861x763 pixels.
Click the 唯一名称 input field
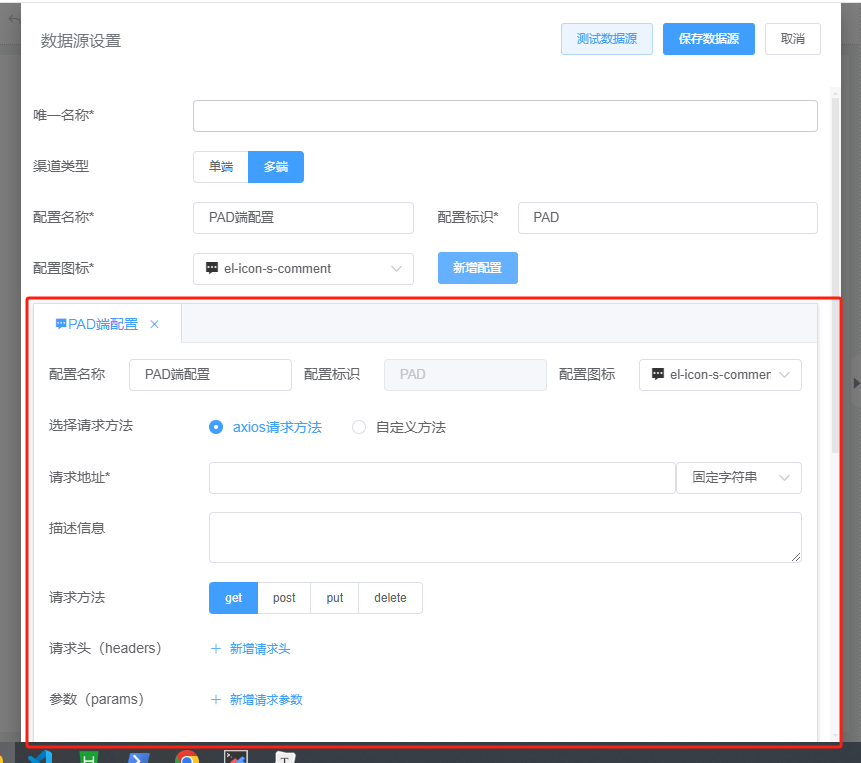coord(504,116)
